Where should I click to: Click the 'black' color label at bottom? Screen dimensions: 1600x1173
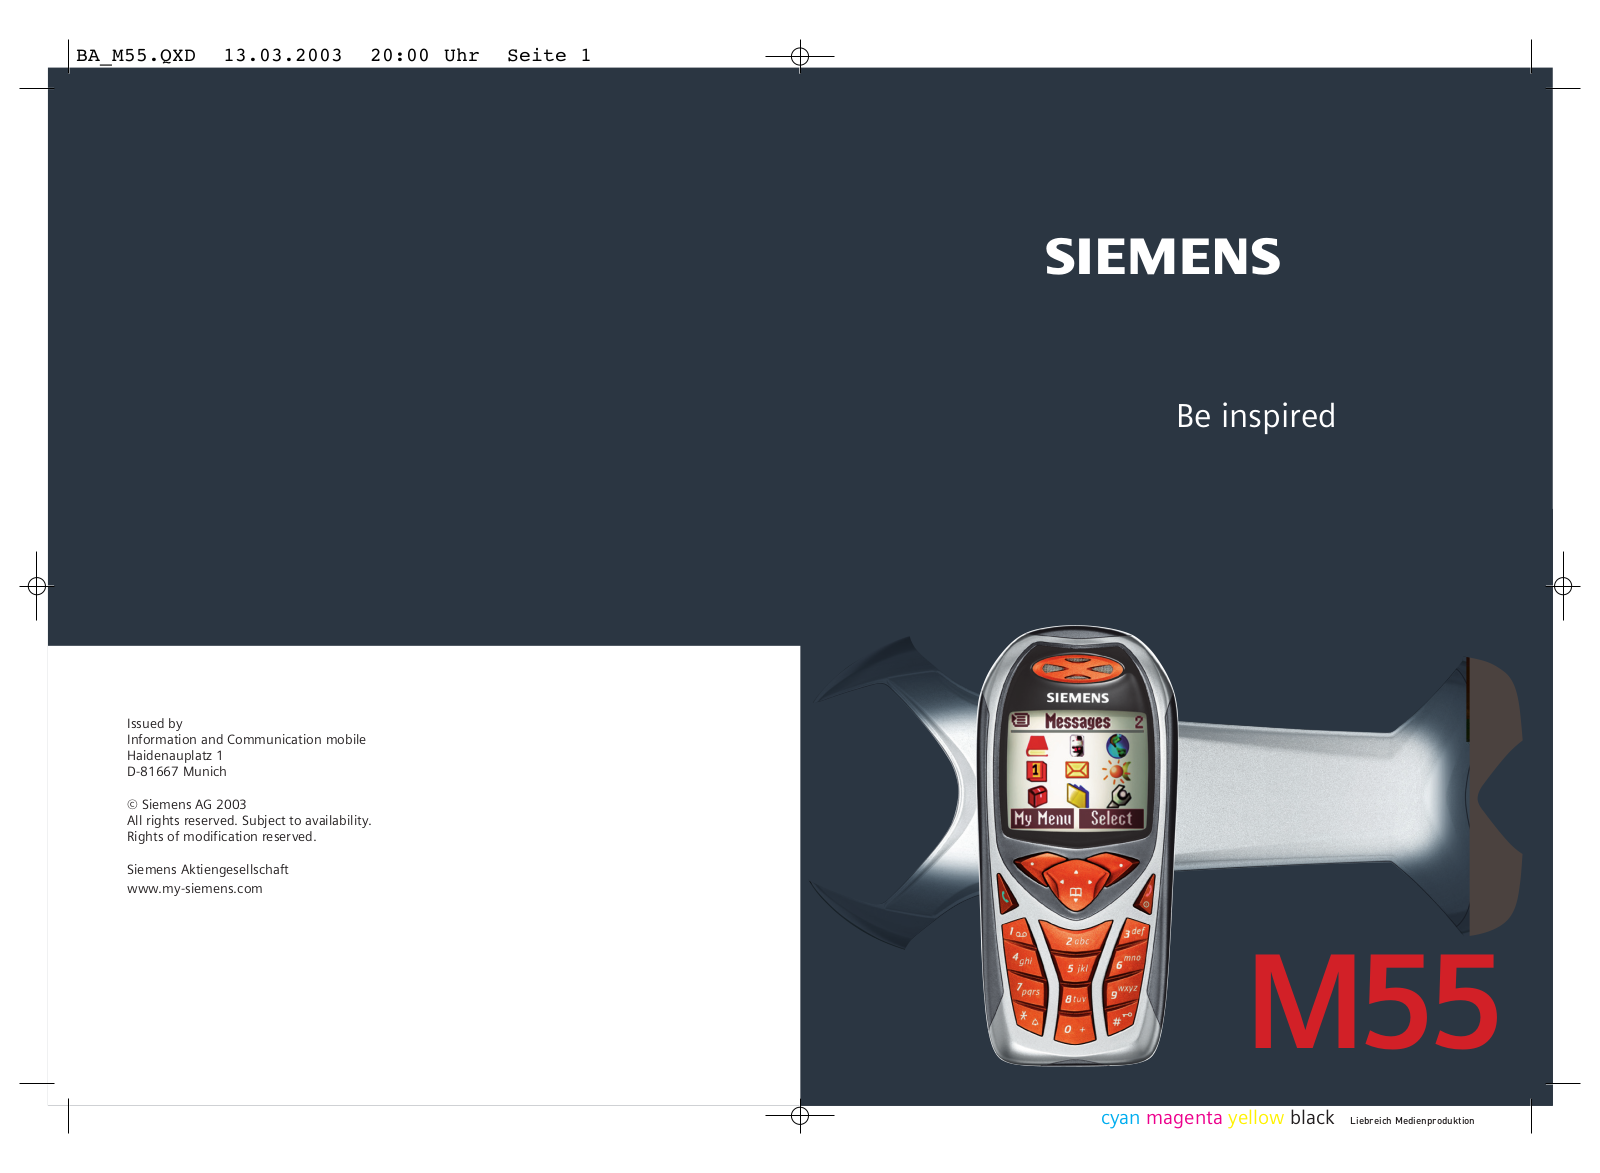1312,1117
